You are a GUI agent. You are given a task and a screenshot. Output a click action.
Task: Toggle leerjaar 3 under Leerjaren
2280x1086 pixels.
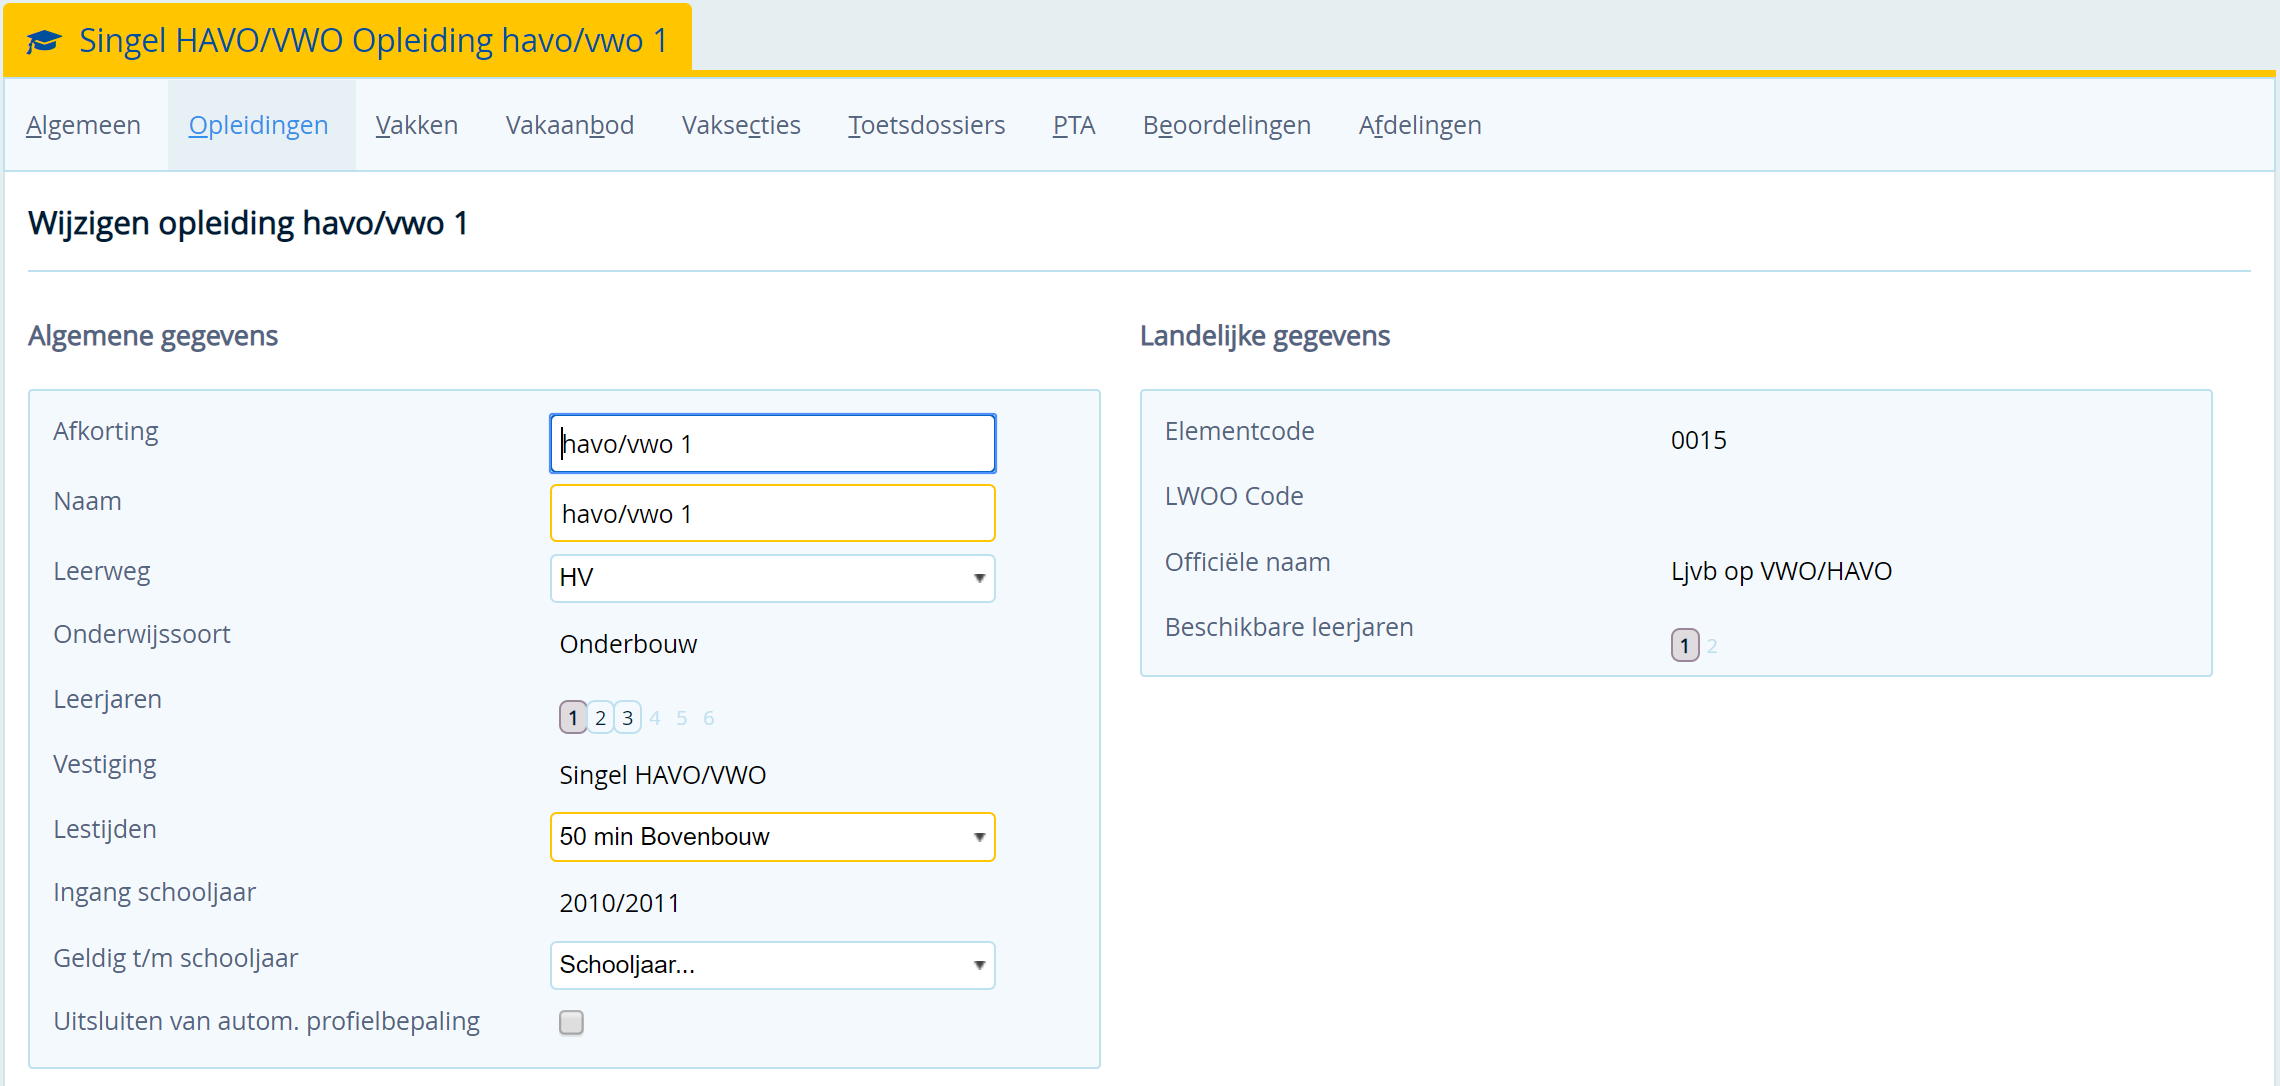pyautogui.click(x=627, y=717)
